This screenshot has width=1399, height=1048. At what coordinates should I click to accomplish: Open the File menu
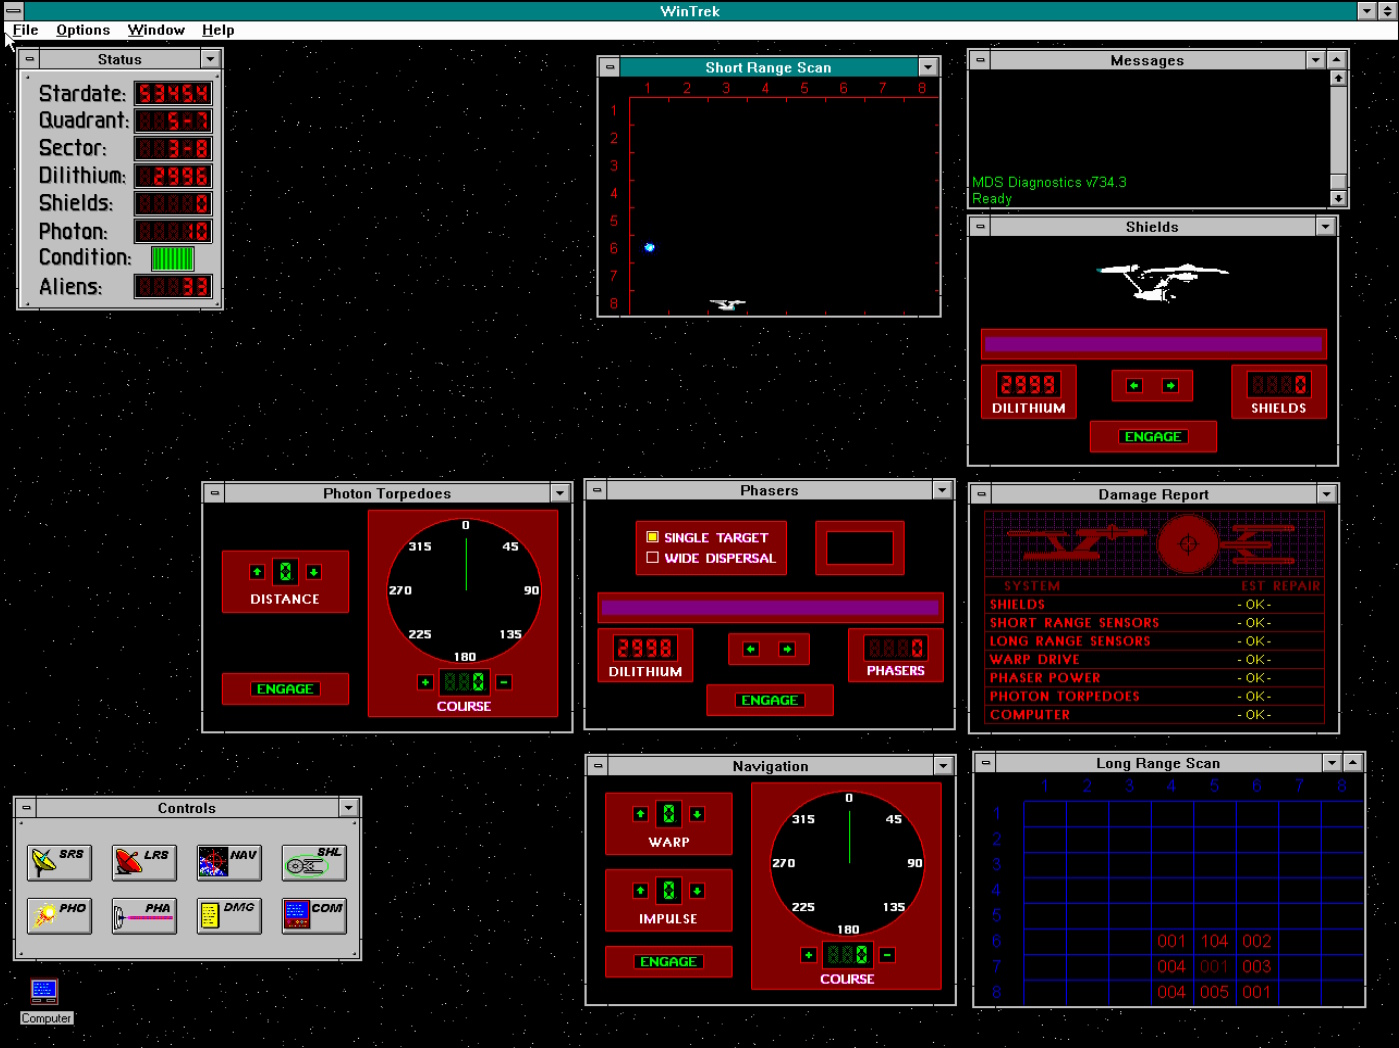coord(26,30)
